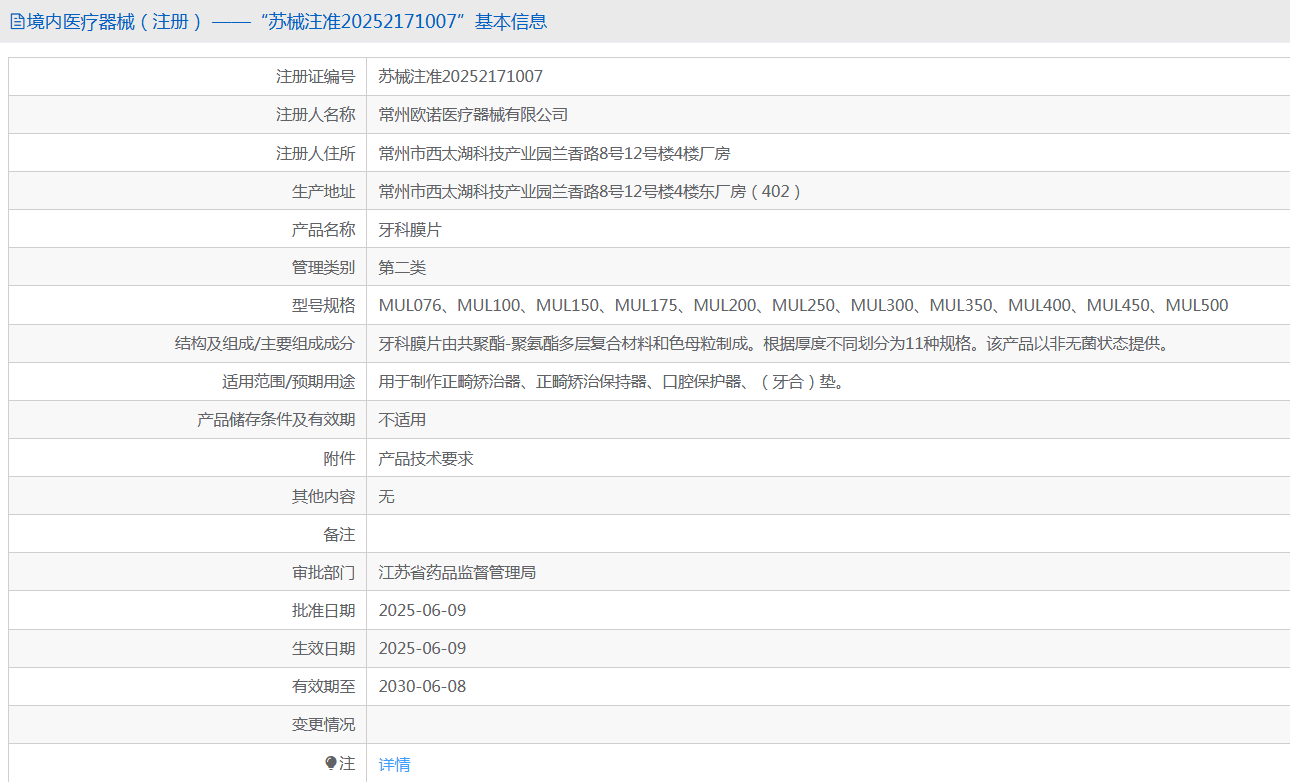Viewport: 1290px width, 782px height.
Task: Select approval department 江苏省药品监督管理局
Action: pyautogui.click(x=457, y=572)
